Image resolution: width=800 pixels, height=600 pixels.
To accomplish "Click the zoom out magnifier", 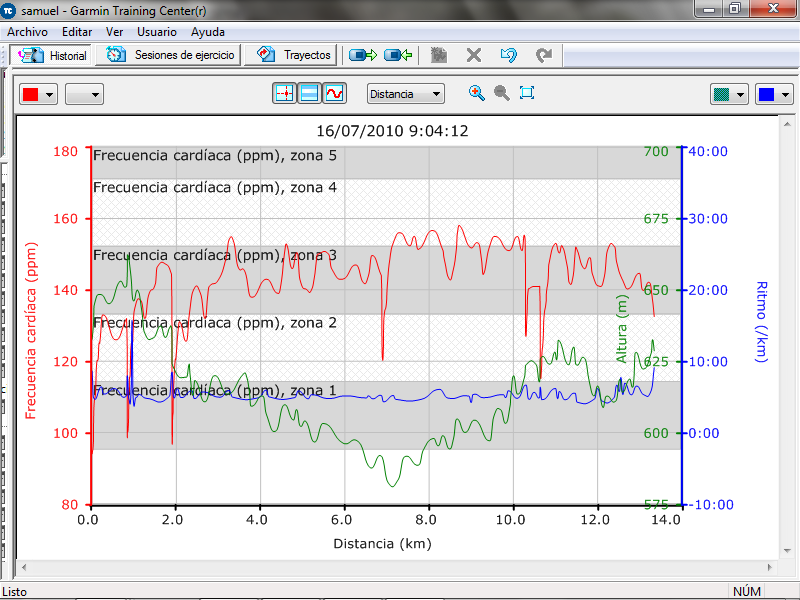I will (502, 93).
